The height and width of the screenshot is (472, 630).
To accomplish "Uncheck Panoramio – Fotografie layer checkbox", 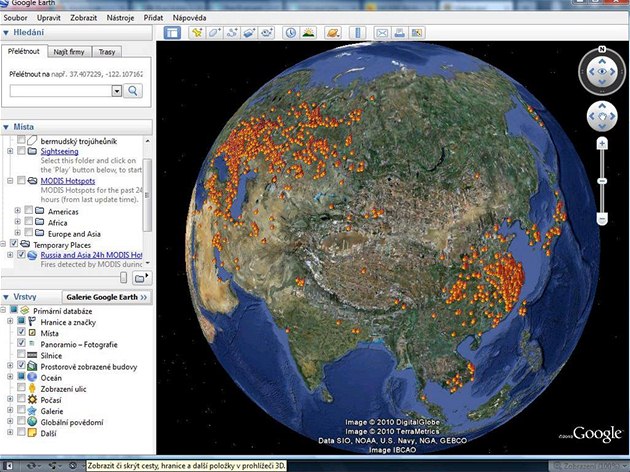I will (21, 343).
